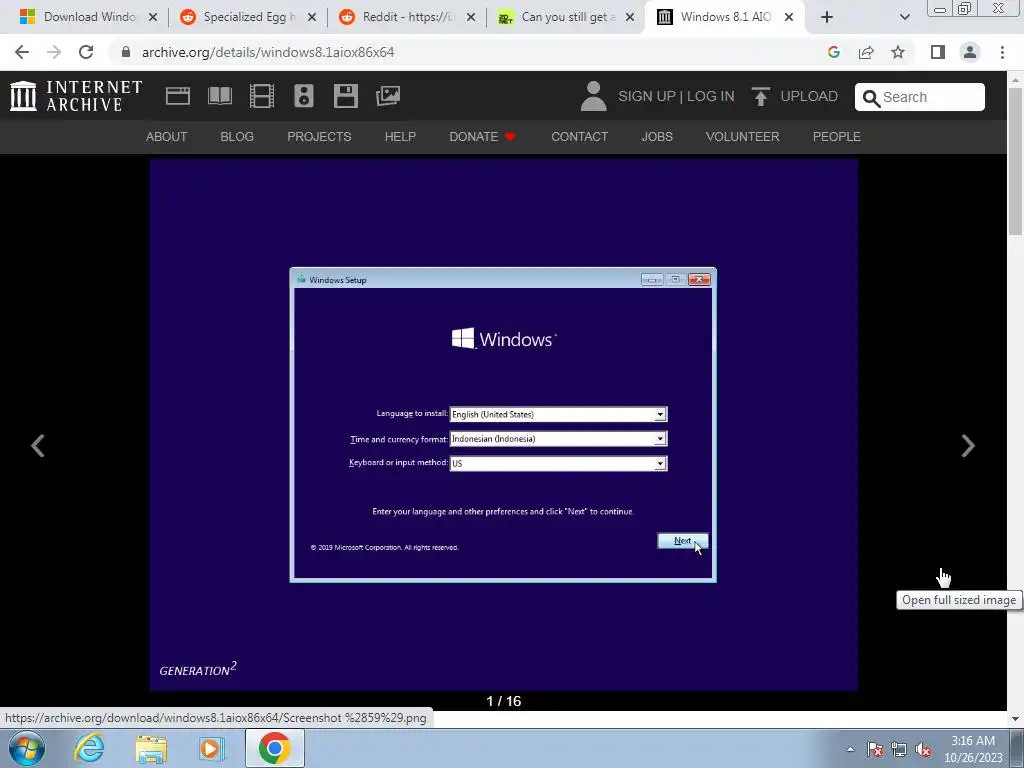
Task: Open the PEOPLE link
Action: point(837,136)
